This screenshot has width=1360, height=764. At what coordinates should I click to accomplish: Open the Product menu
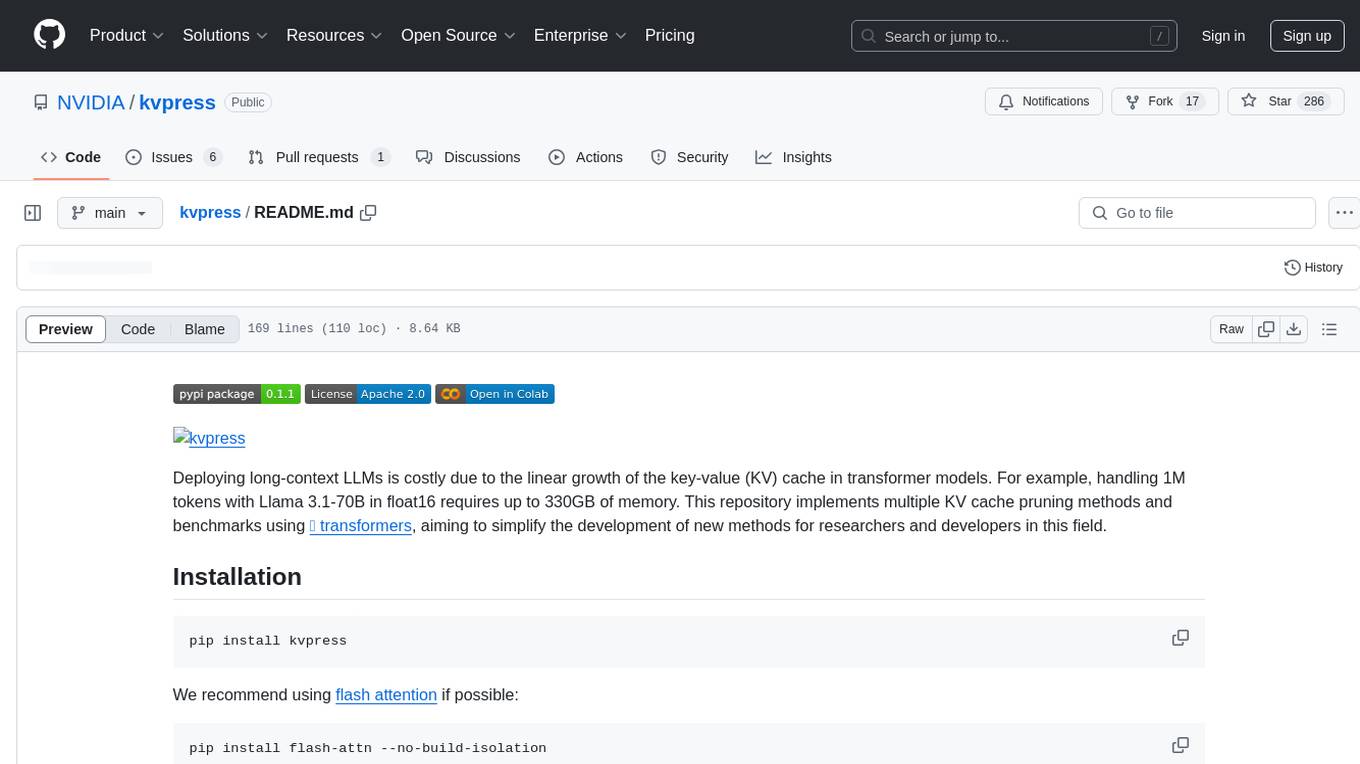pos(127,35)
